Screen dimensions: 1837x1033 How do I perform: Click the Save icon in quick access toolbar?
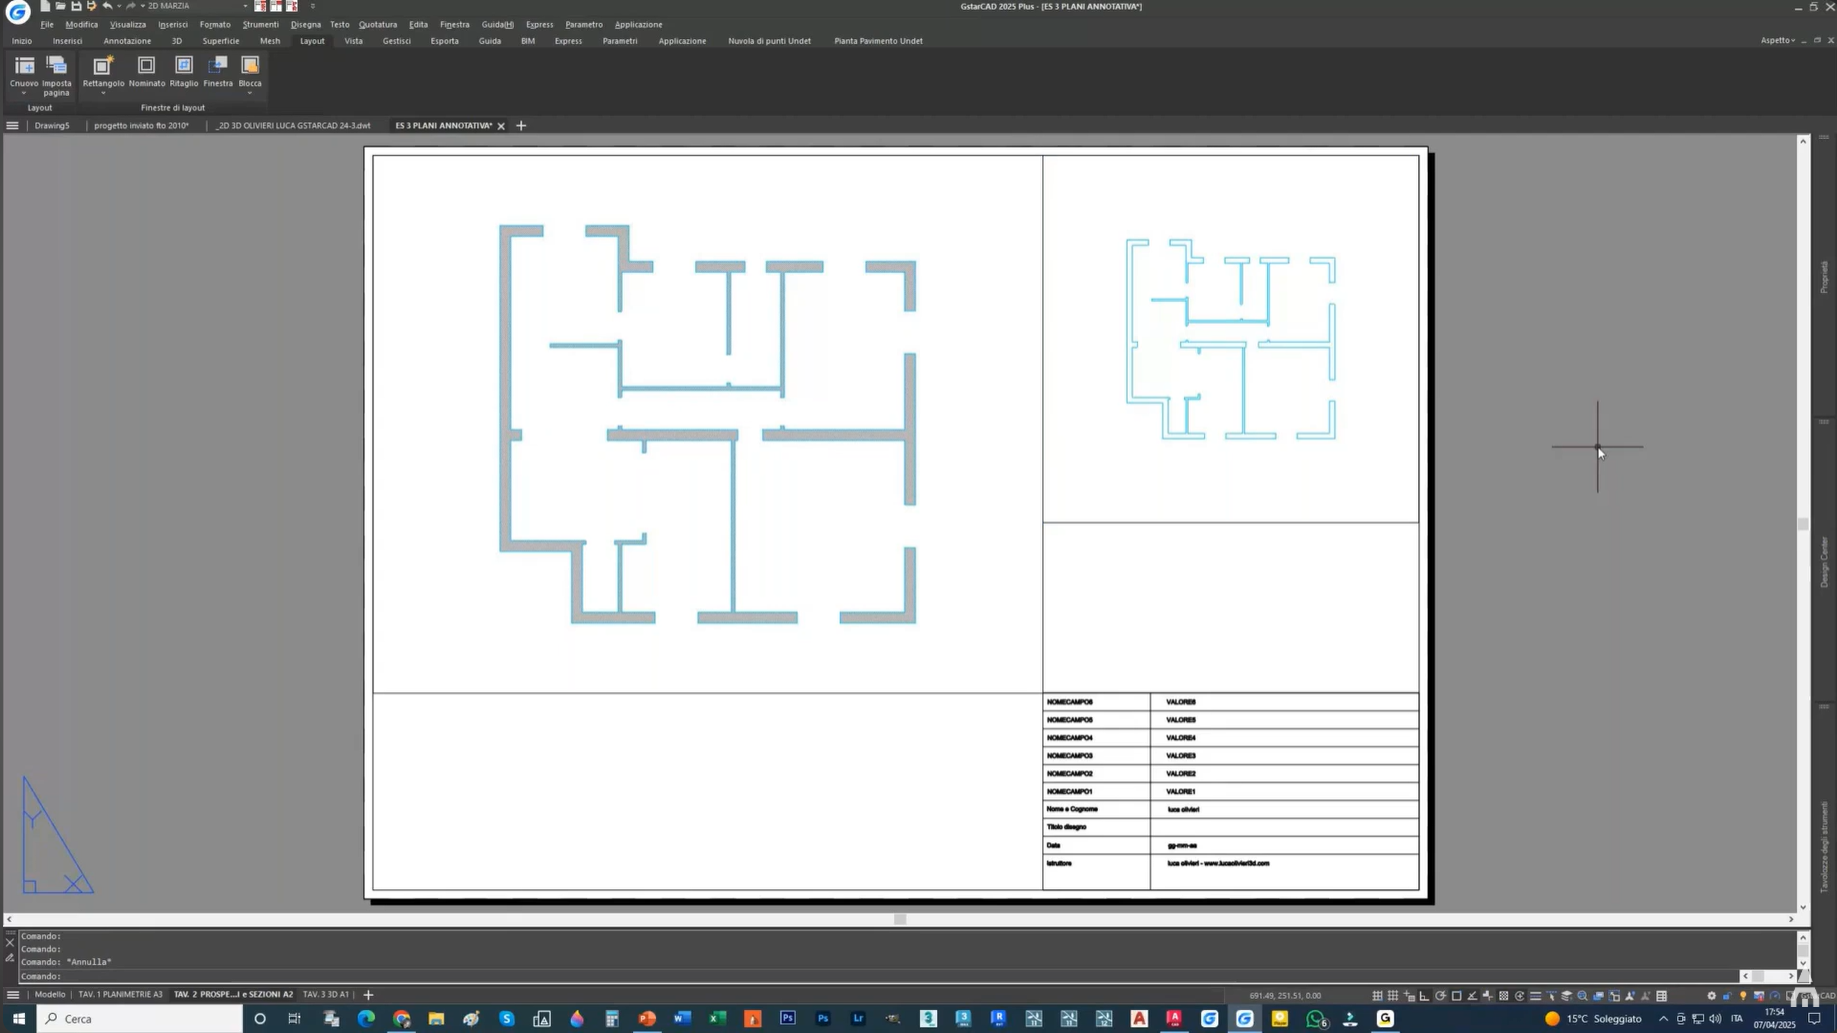tap(76, 6)
